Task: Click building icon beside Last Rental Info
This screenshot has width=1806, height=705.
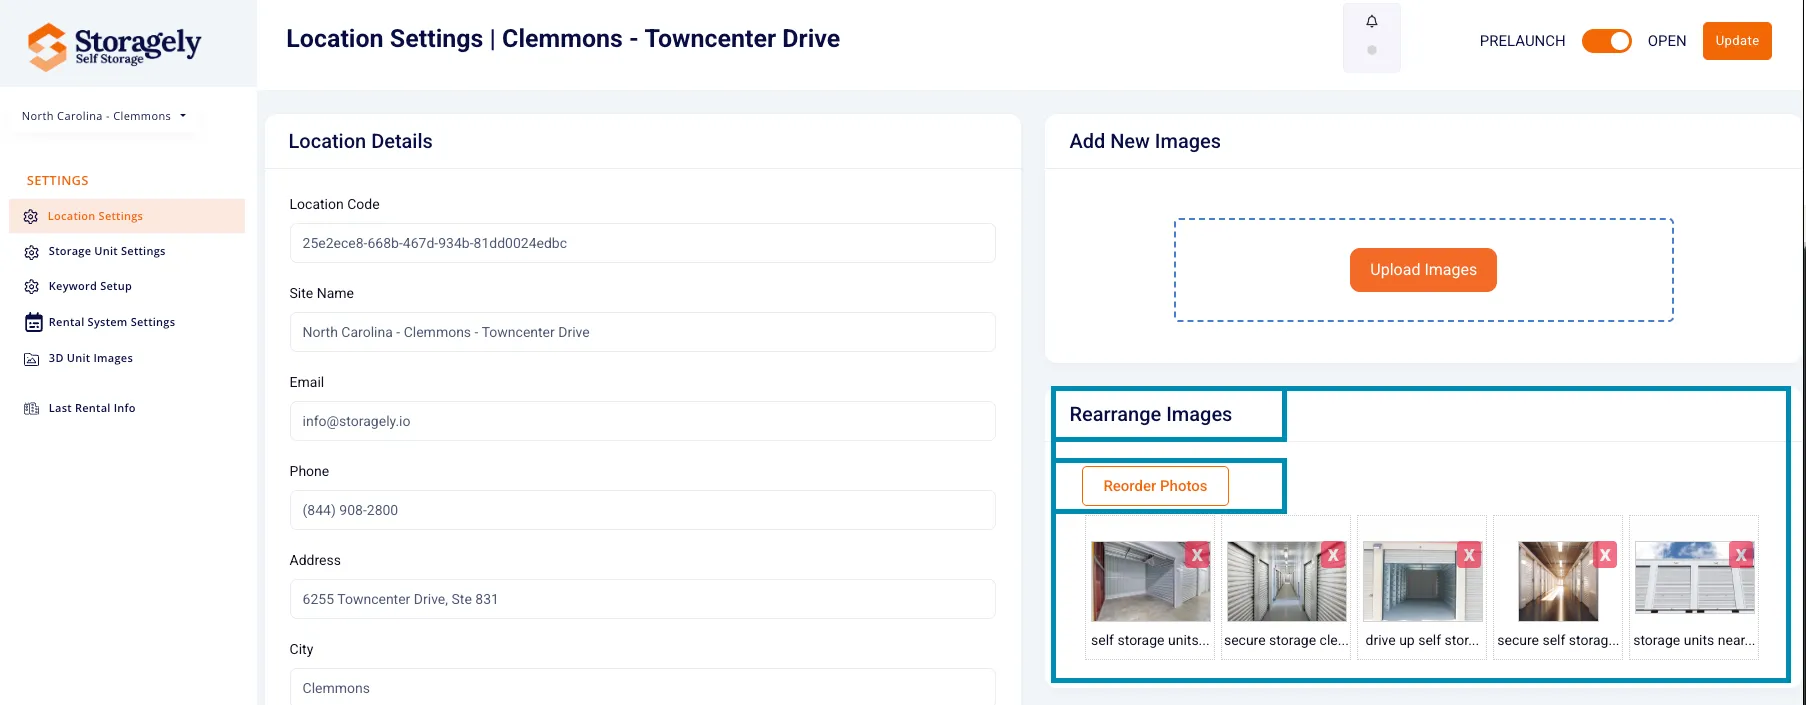Action: tap(31, 409)
